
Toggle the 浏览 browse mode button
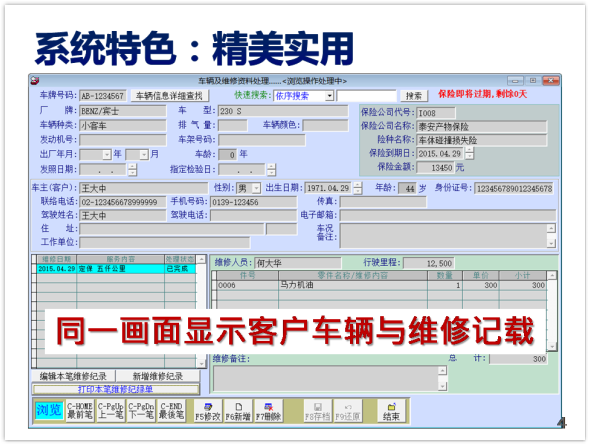pyautogui.click(x=49, y=410)
